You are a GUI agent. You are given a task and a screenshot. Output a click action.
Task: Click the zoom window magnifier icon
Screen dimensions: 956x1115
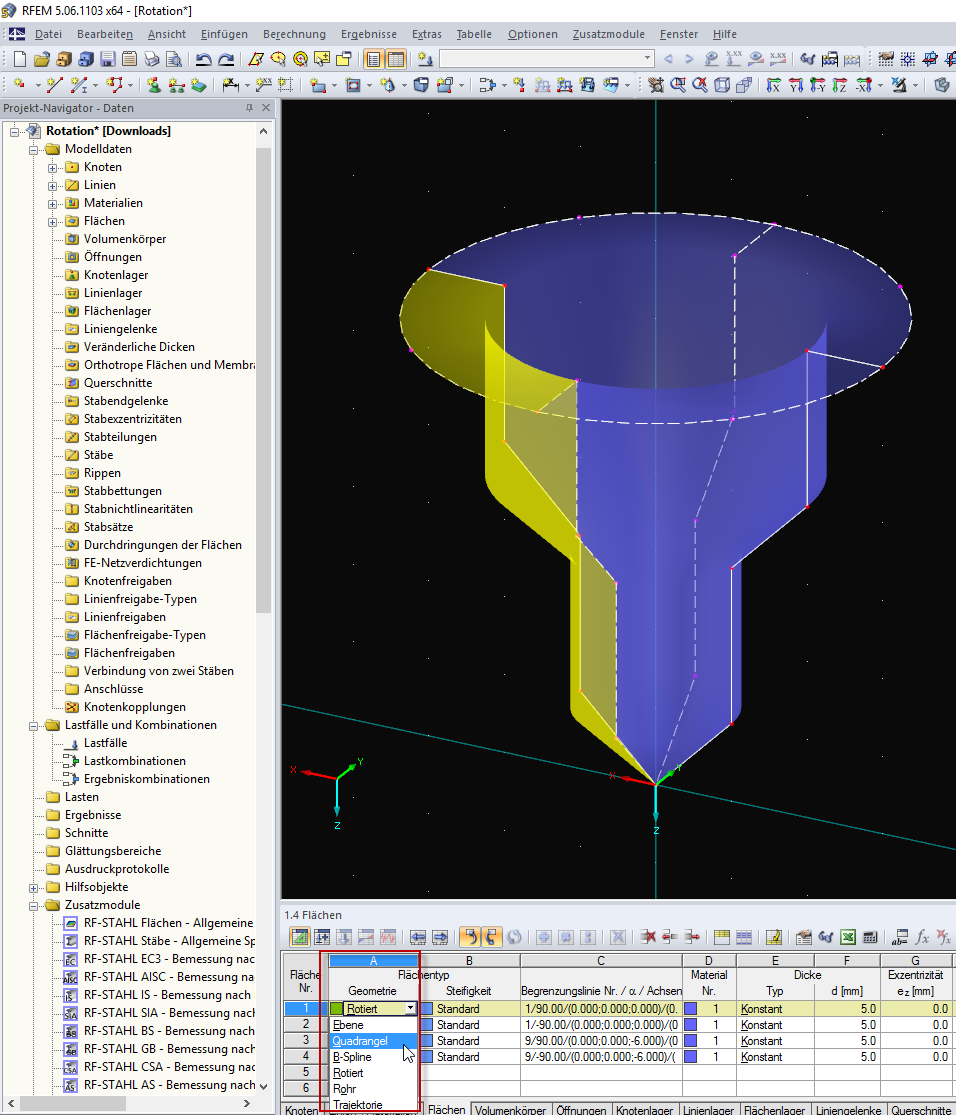click(678, 85)
